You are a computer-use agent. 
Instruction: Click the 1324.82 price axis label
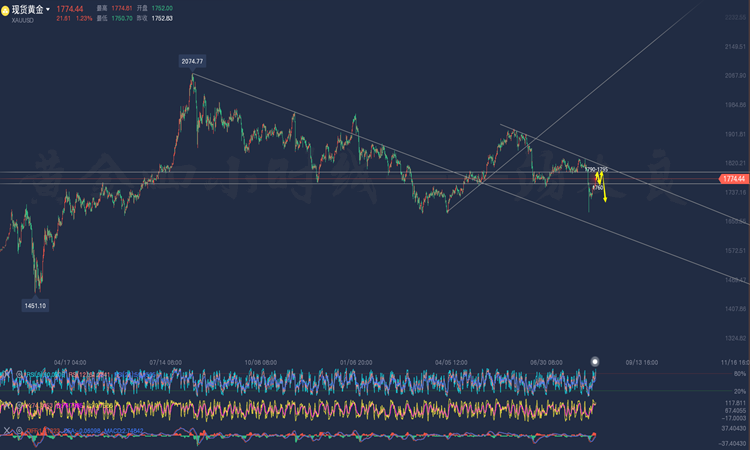click(735, 338)
